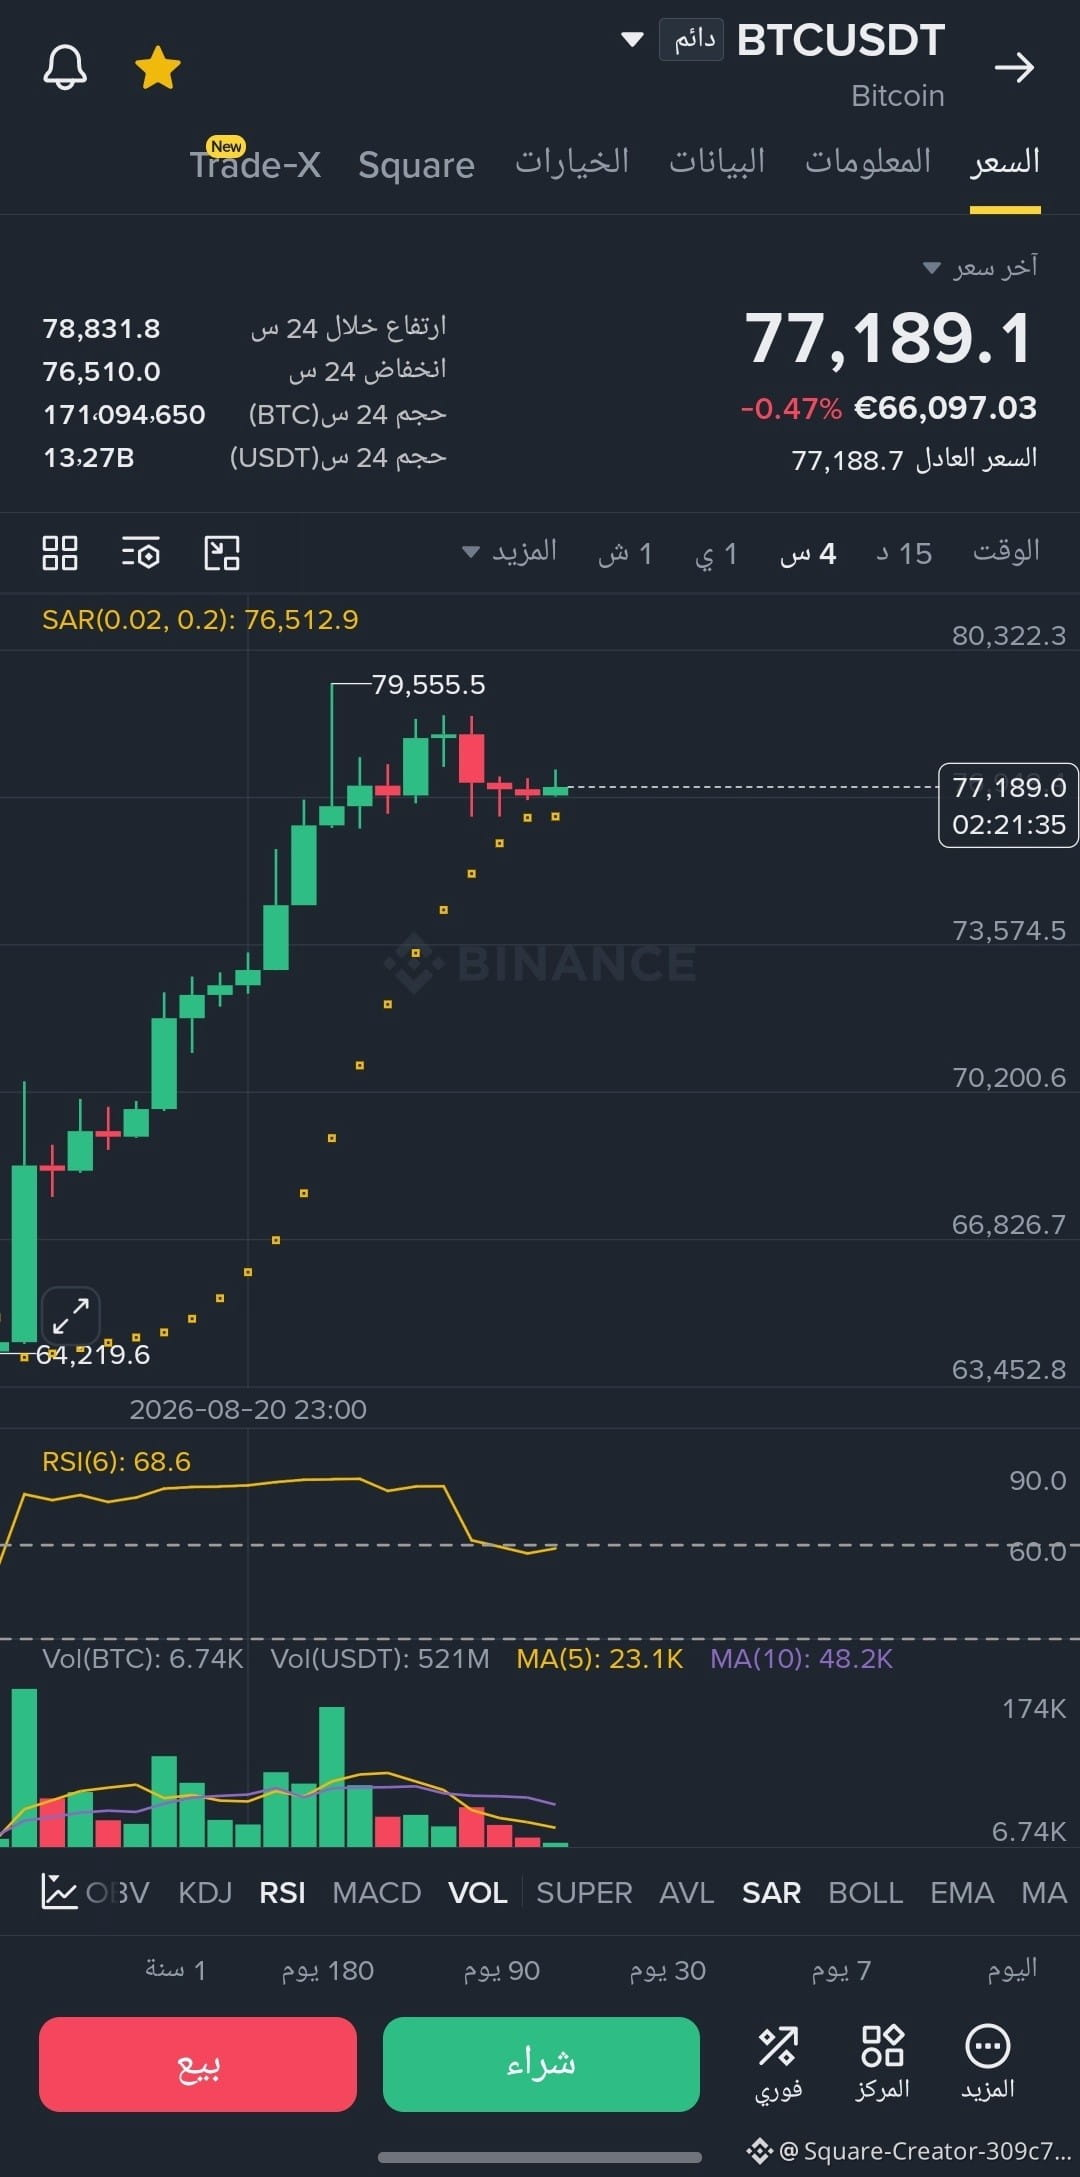The height and width of the screenshot is (2177, 1080).
Task: Open the bottom المزيد more icon
Action: pyautogui.click(x=988, y=2063)
